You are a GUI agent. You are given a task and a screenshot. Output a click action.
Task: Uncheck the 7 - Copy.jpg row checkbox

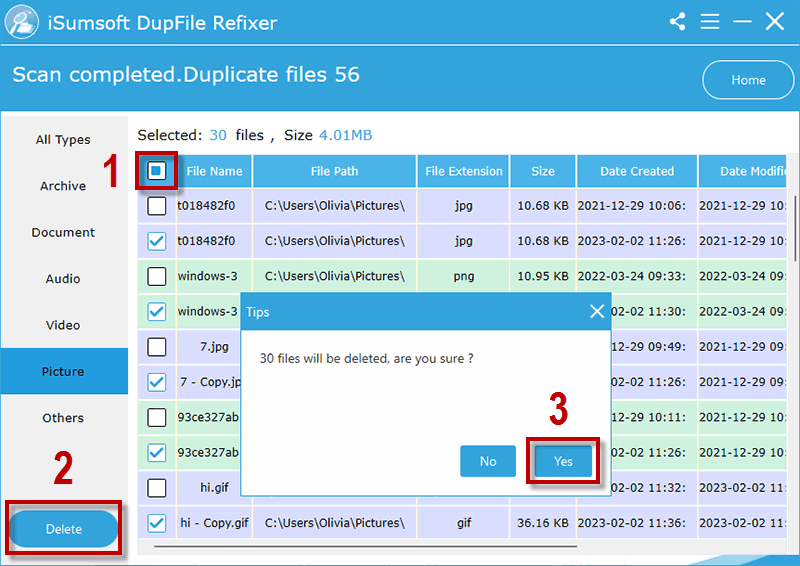coord(157,382)
